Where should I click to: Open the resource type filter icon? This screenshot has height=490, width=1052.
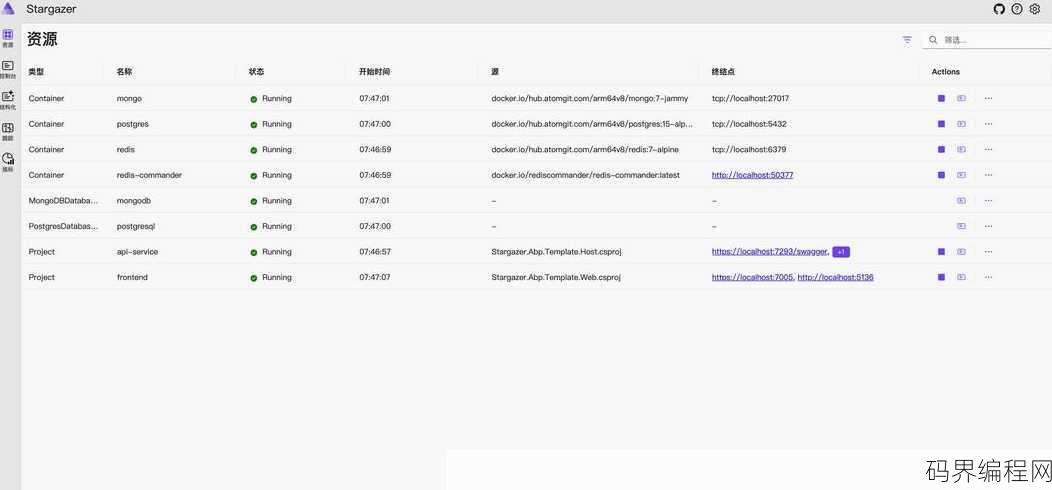907,40
